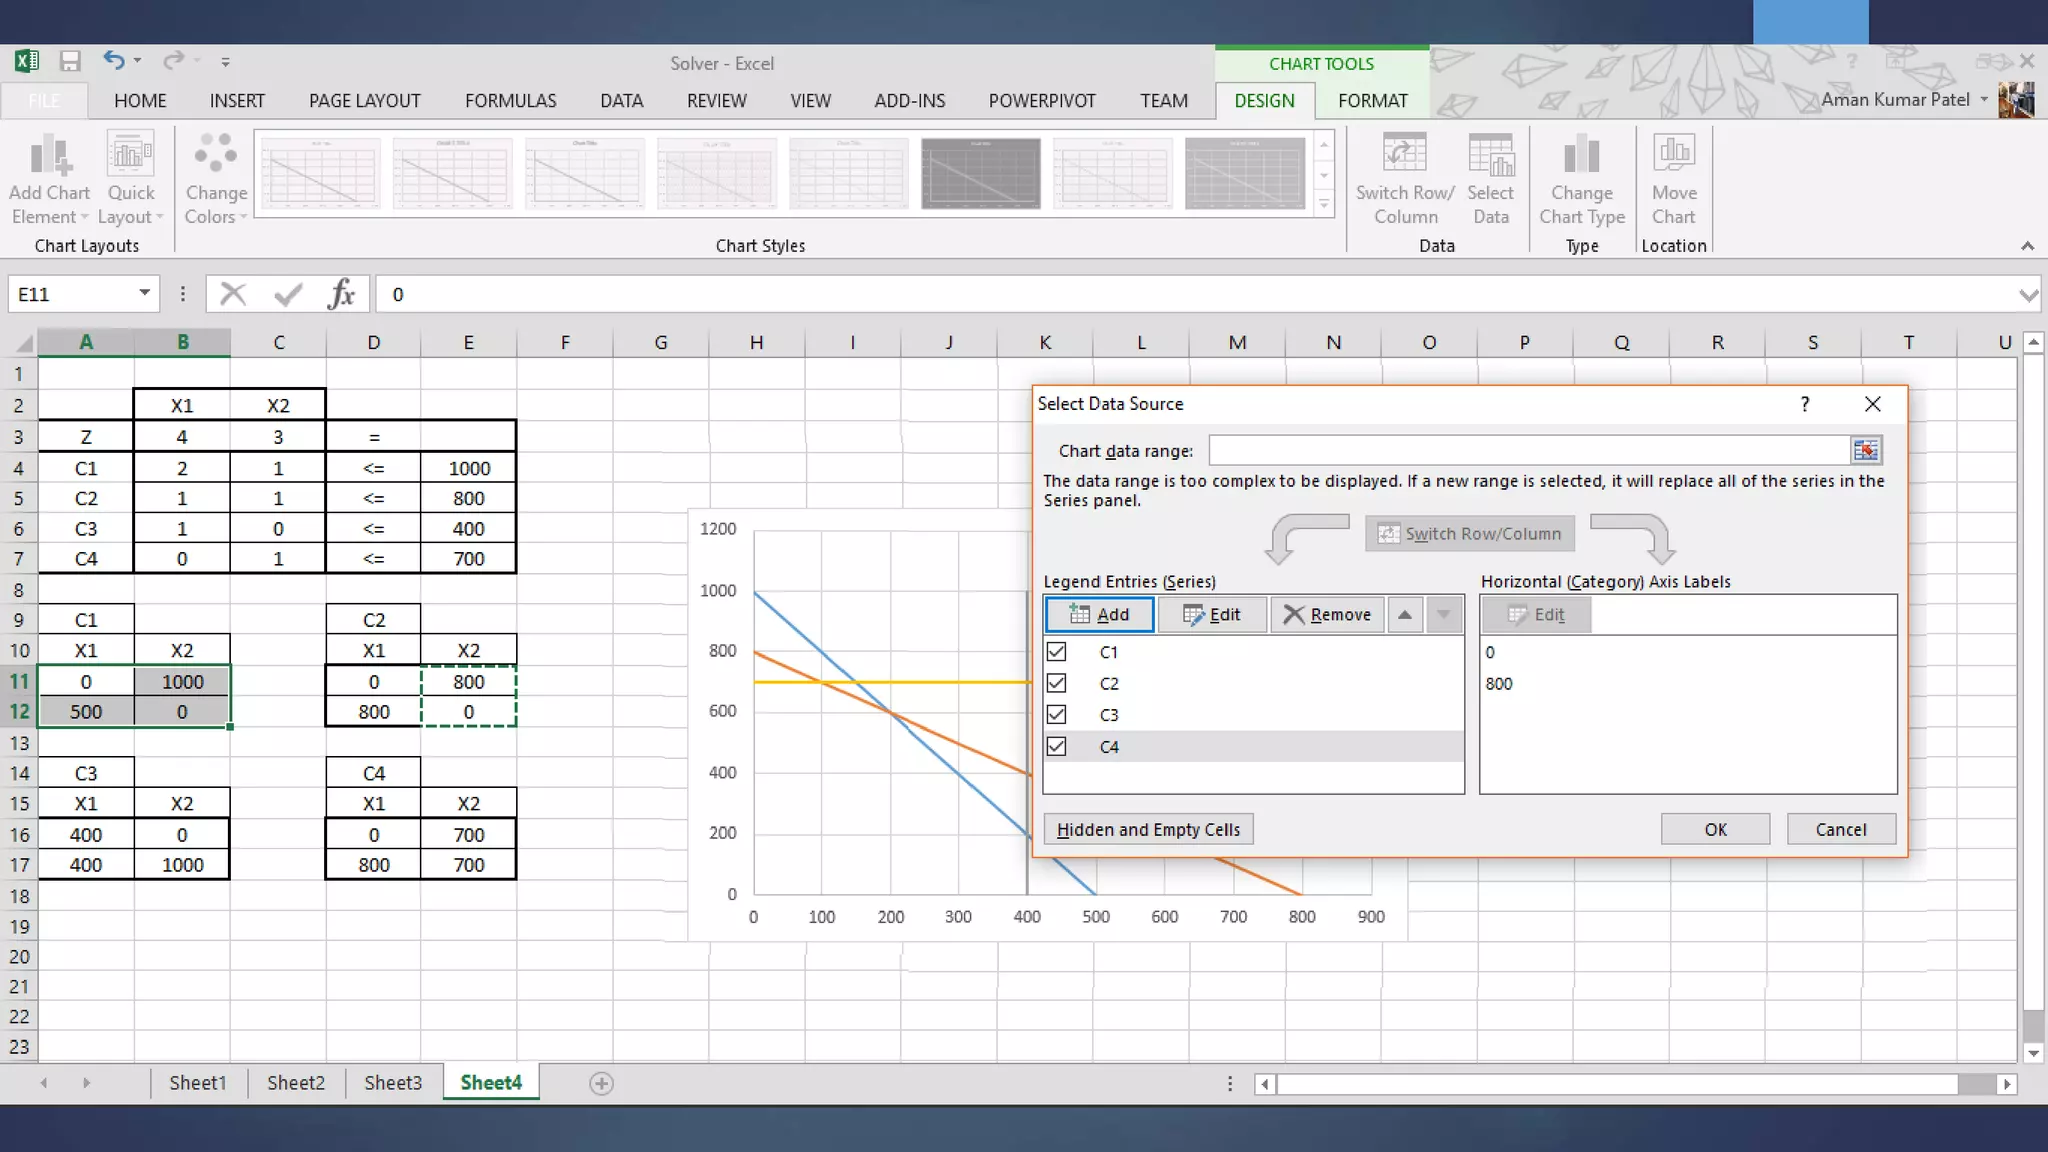Uncheck the C3 series checkbox
This screenshot has height=1152, width=2048.
(x=1056, y=715)
